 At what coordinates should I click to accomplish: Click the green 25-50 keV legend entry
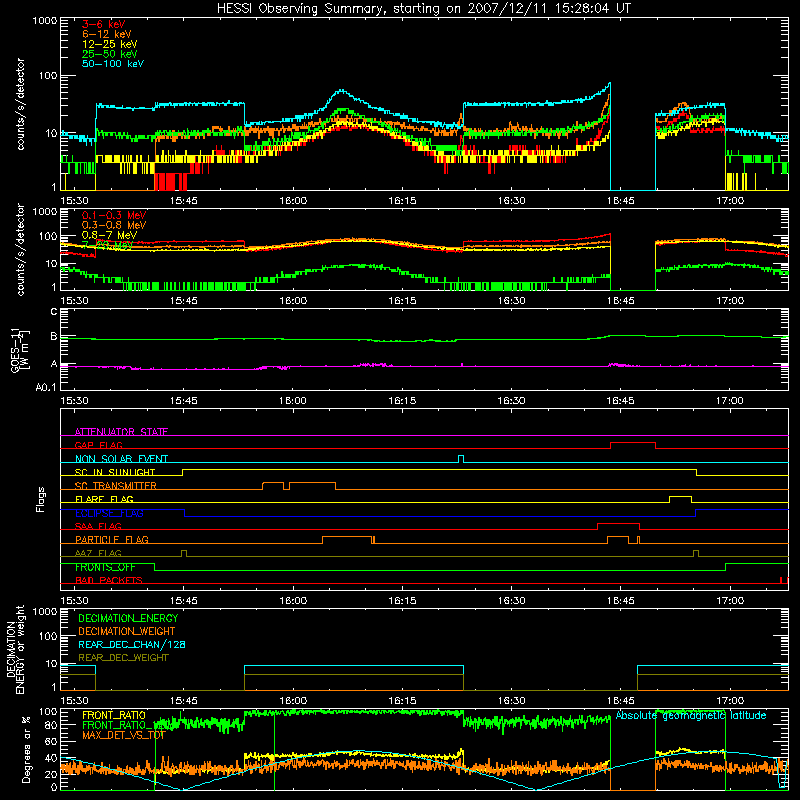[110, 54]
